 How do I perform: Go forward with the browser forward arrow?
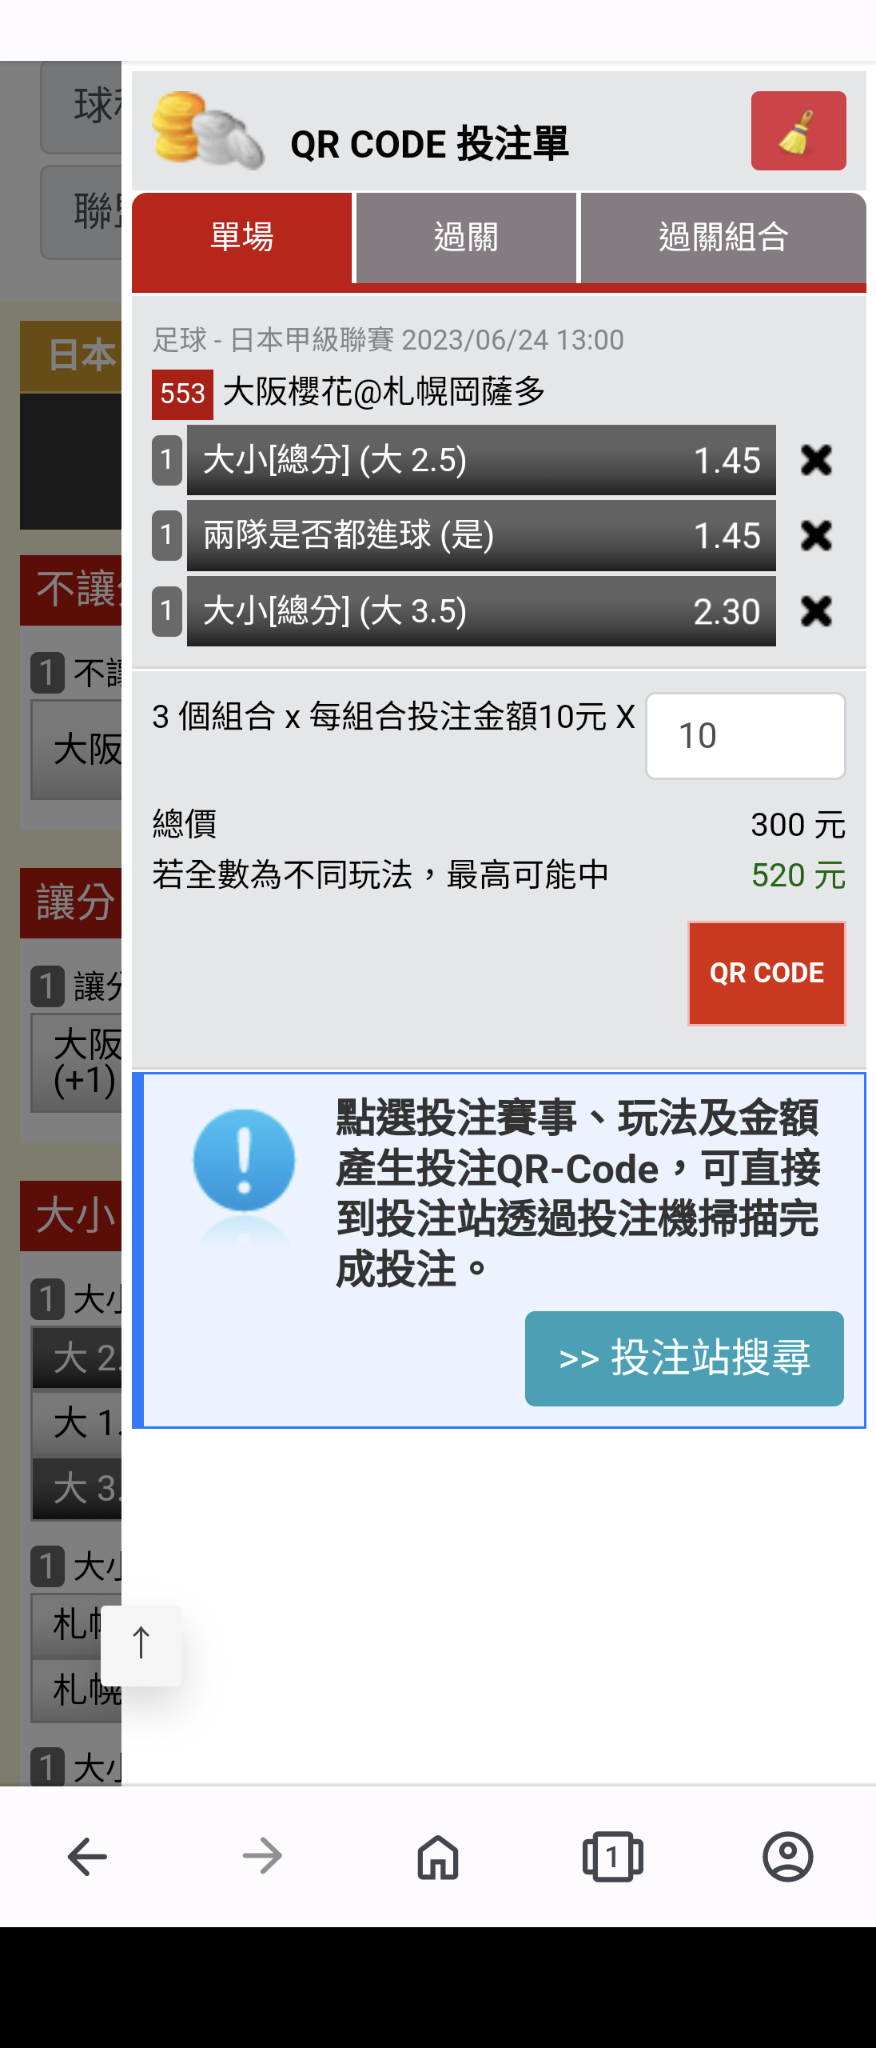pyautogui.click(x=263, y=1857)
